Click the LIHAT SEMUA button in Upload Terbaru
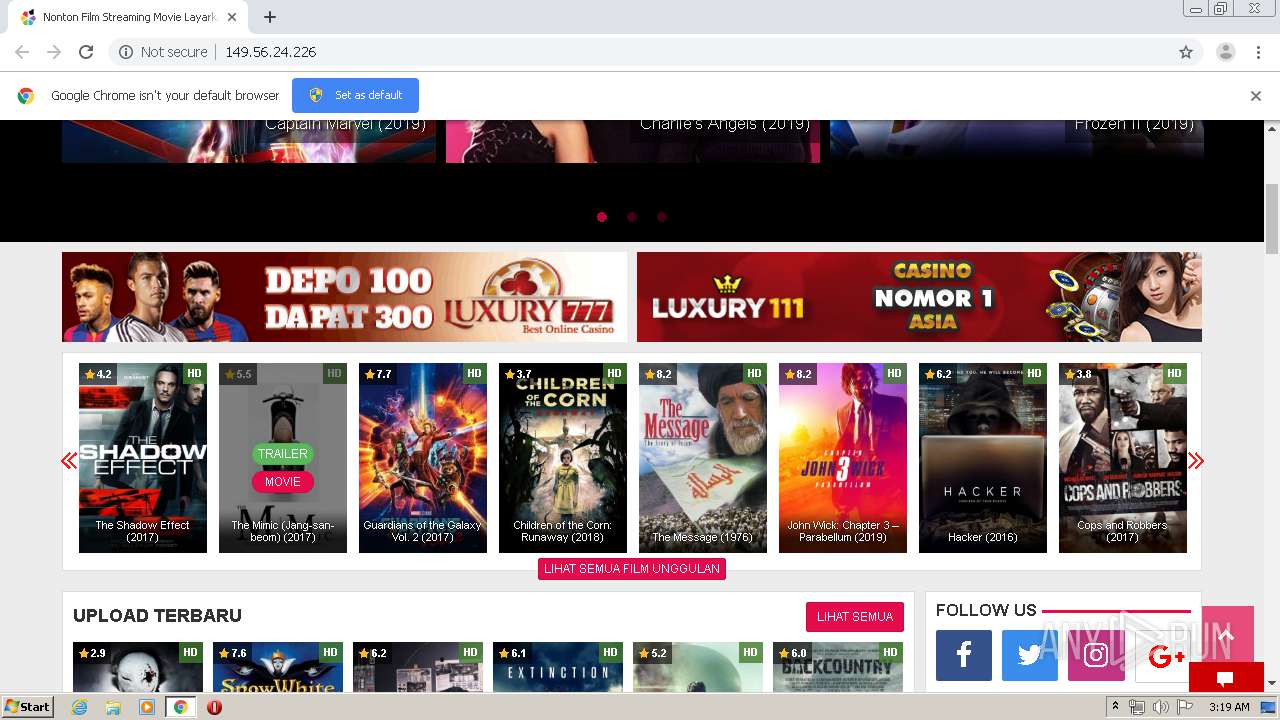 click(855, 617)
